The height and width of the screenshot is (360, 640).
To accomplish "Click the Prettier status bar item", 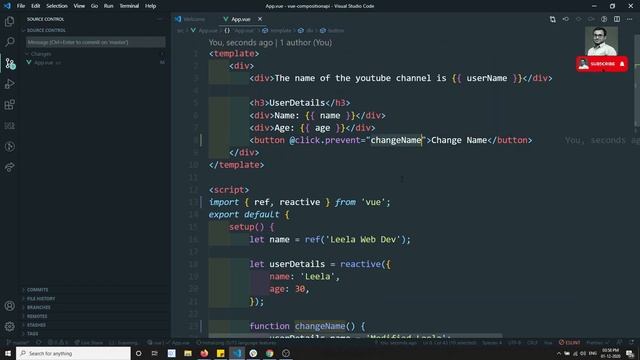I will point(598,342).
